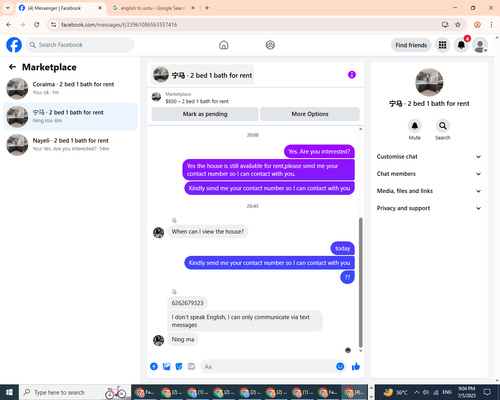The image size is (500, 400).
Task: Expand the Privacy and support section
Action: click(429, 208)
